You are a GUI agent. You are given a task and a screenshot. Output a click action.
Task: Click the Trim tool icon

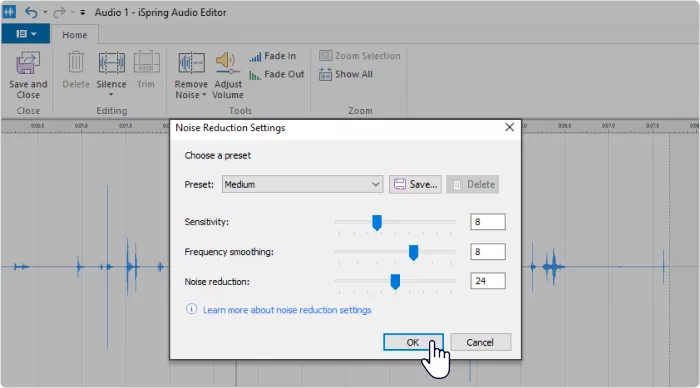146,62
